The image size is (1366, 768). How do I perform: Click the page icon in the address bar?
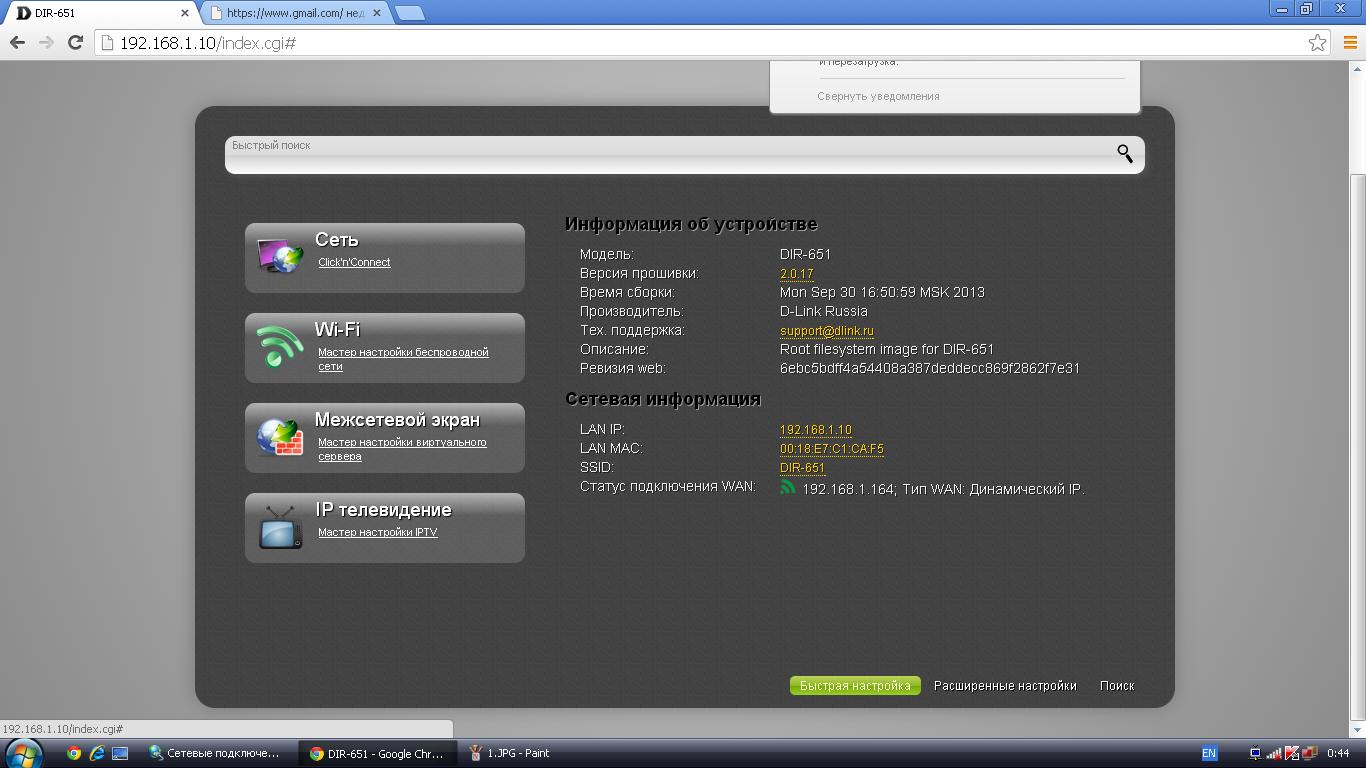pos(107,42)
